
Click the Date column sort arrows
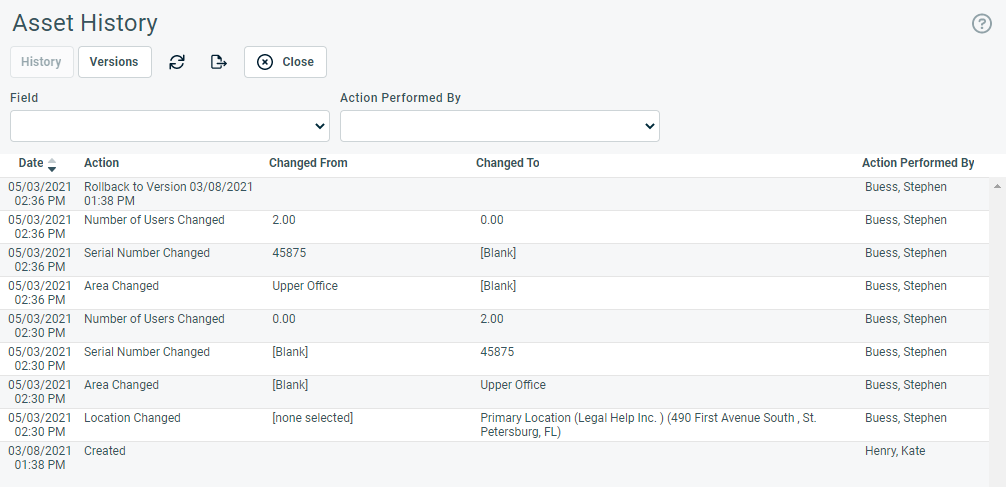(x=52, y=164)
